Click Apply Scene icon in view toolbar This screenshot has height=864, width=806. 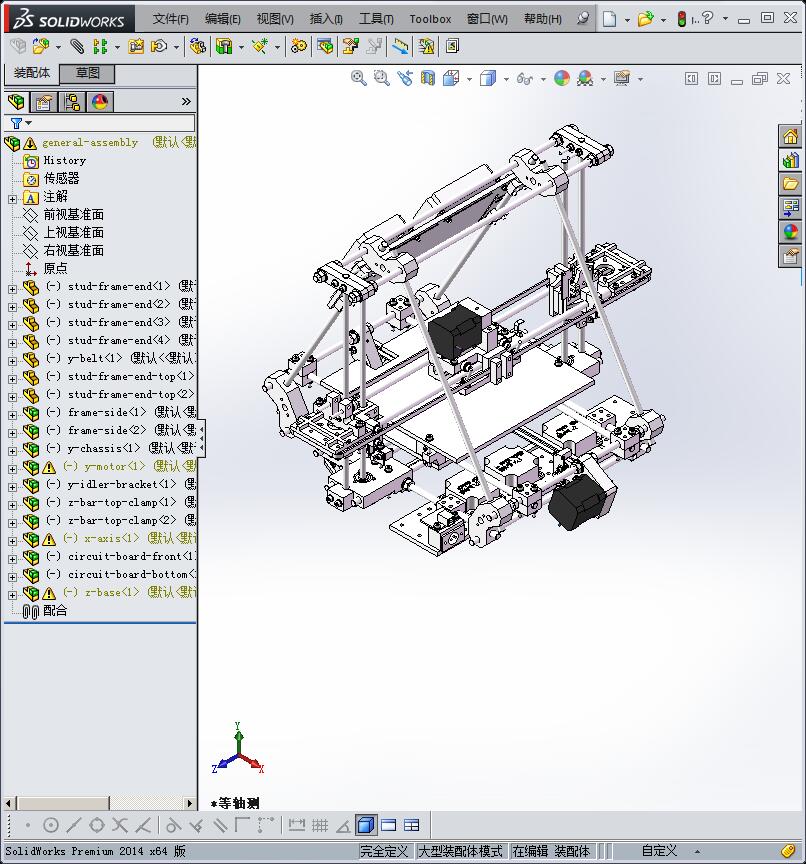[x=585, y=78]
